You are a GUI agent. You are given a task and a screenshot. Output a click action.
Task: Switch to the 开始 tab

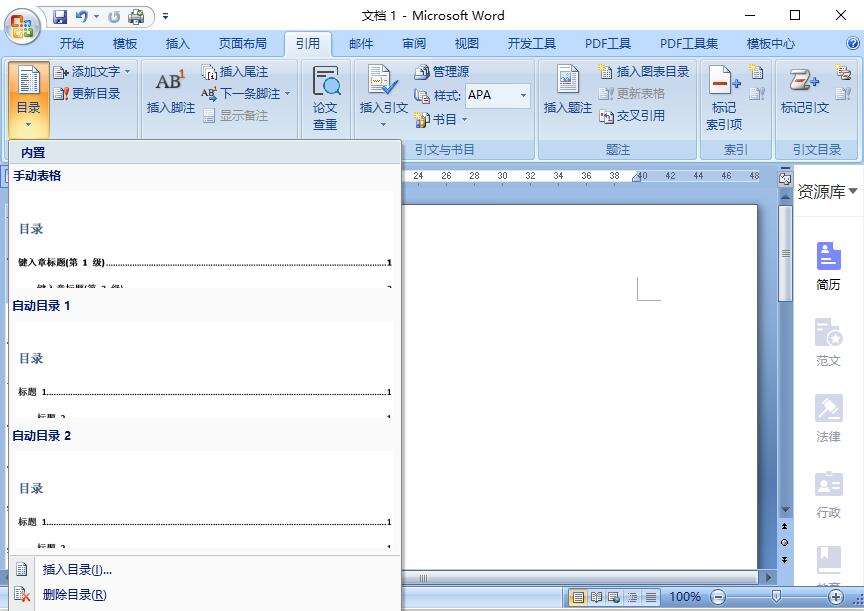pyautogui.click(x=72, y=44)
